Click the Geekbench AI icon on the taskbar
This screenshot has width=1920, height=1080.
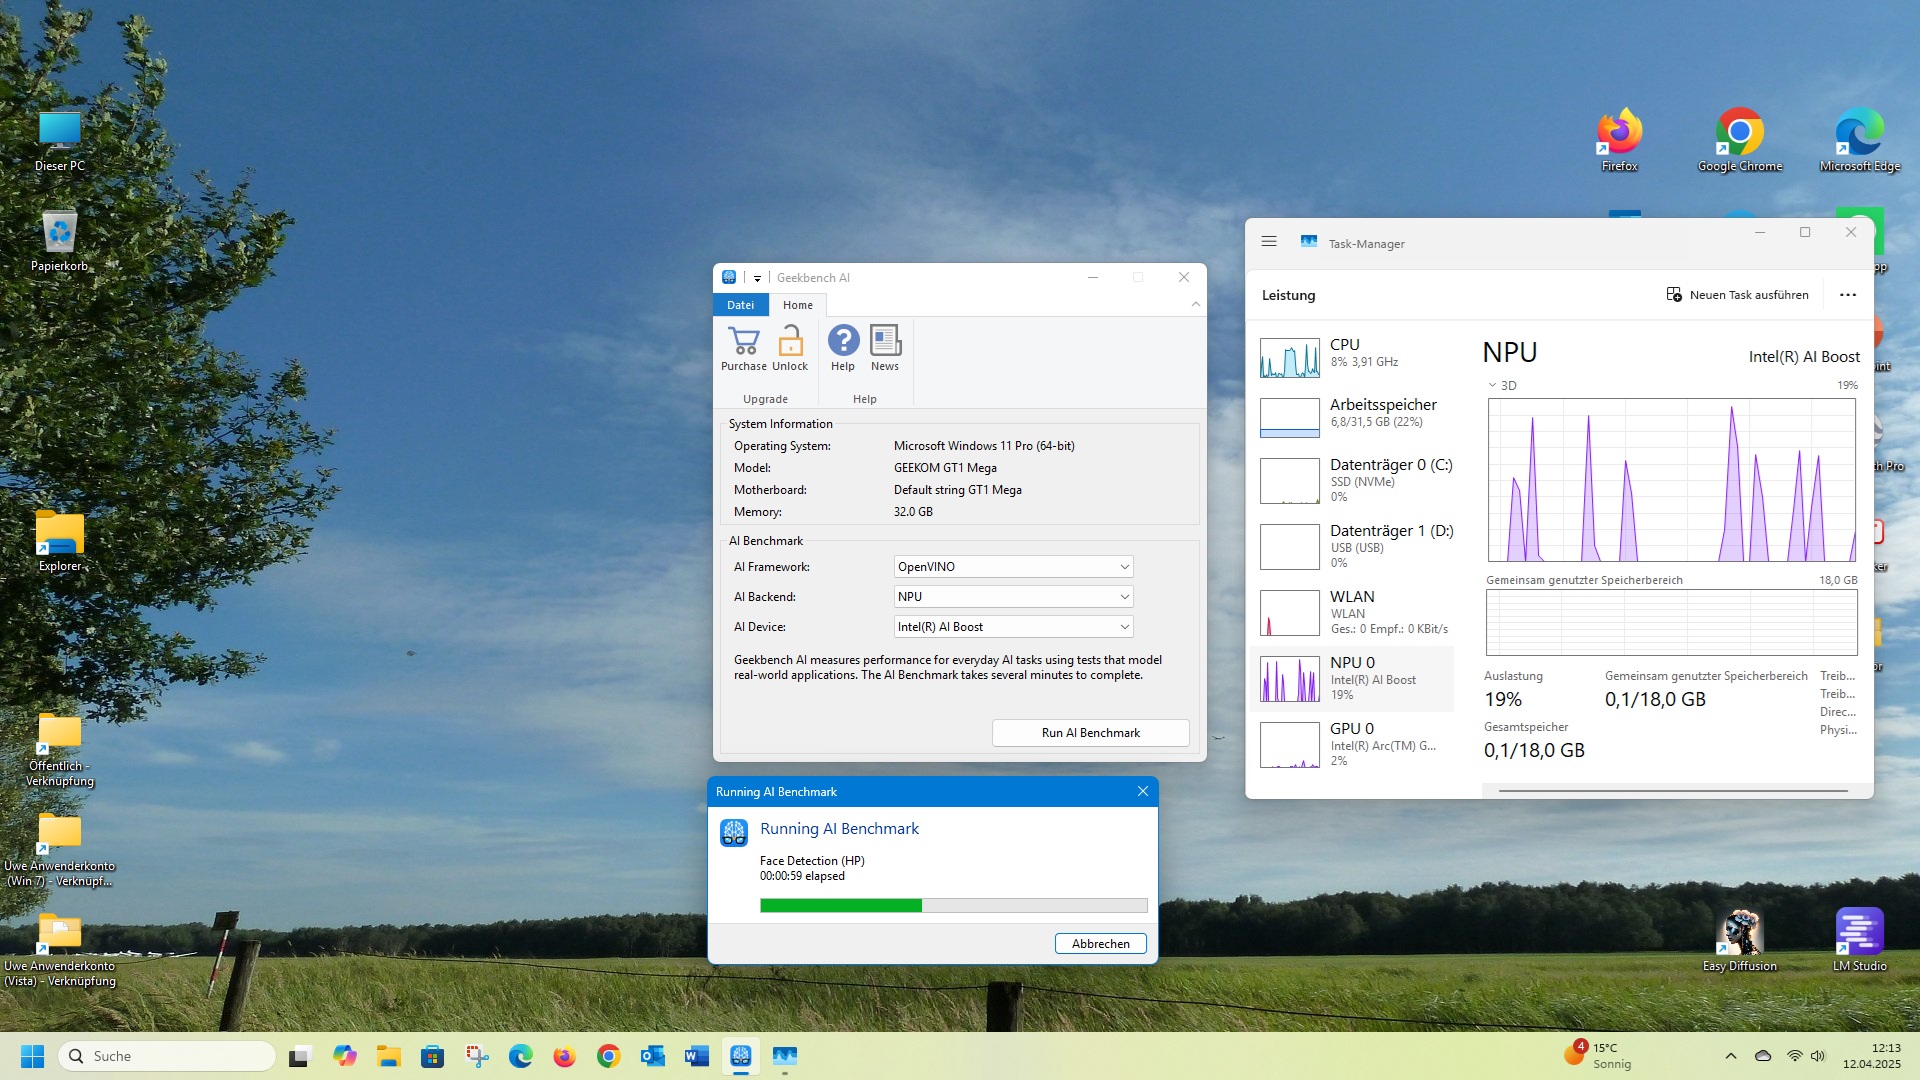(x=740, y=1056)
